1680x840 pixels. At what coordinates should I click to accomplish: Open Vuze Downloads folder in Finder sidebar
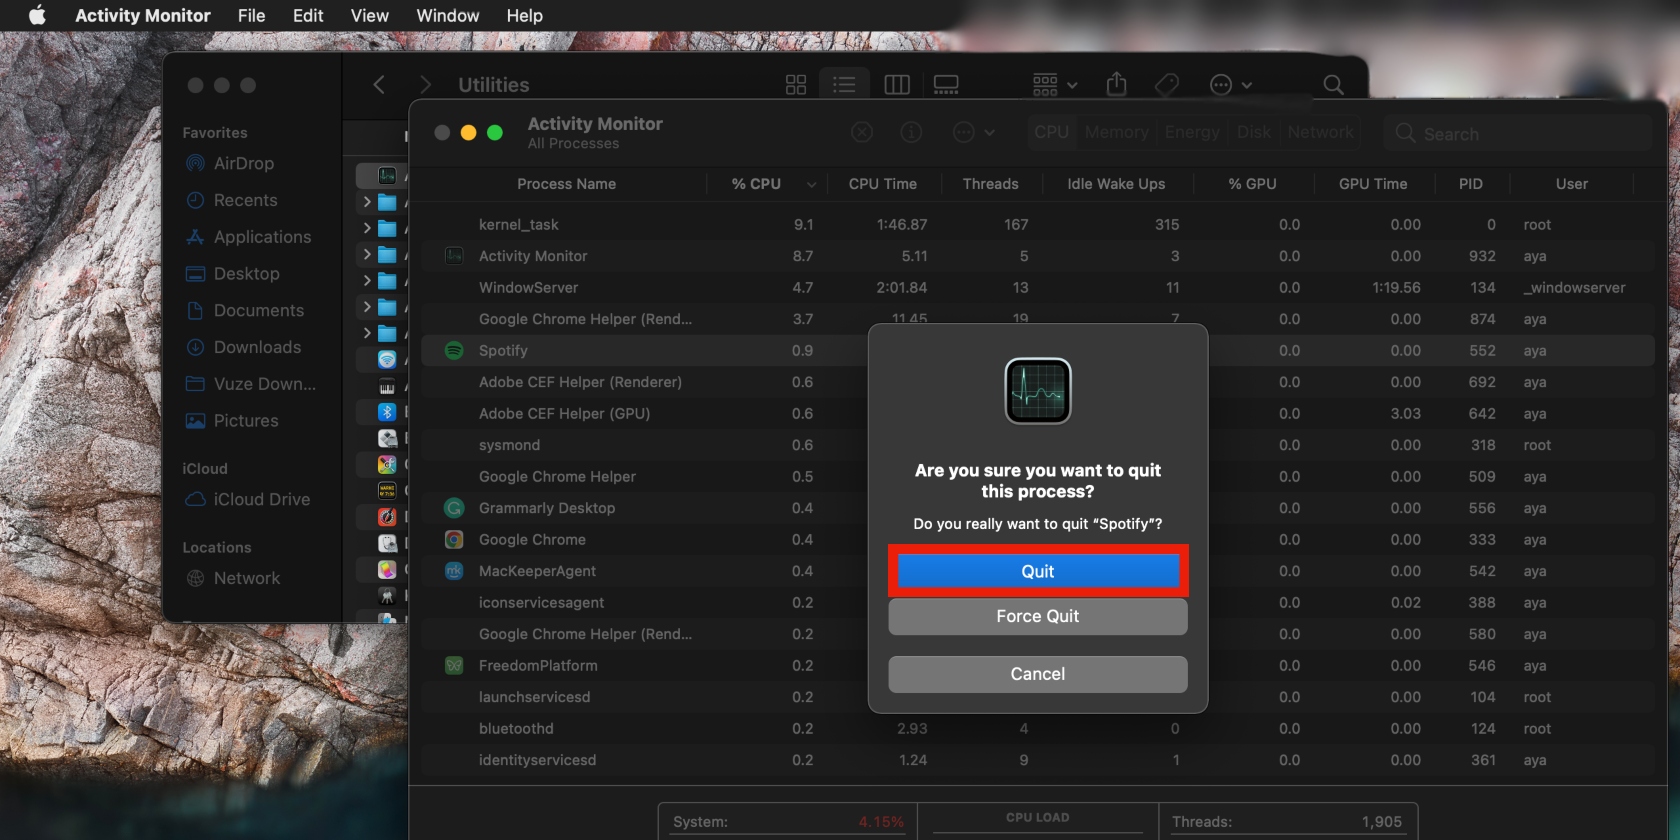coord(251,384)
